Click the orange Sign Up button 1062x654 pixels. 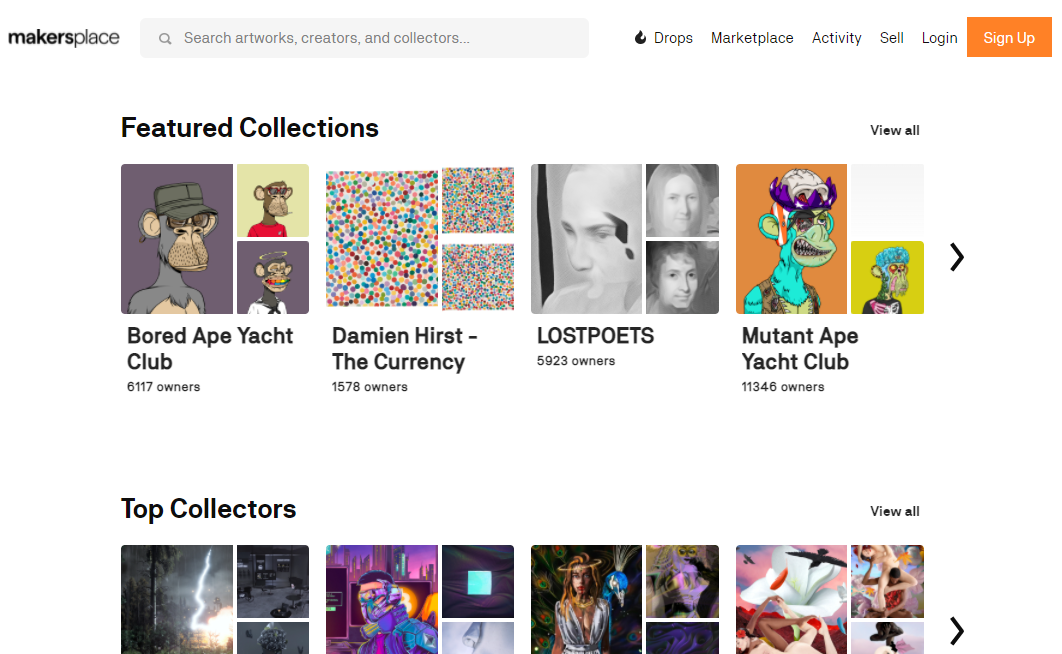click(x=1008, y=37)
